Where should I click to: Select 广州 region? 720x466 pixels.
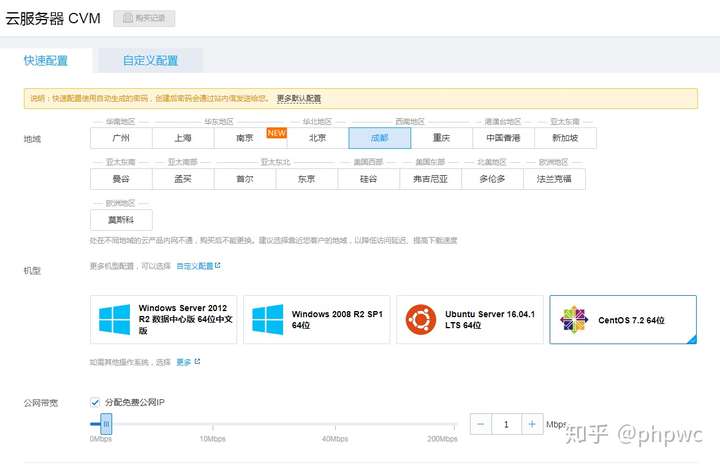point(121,138)
